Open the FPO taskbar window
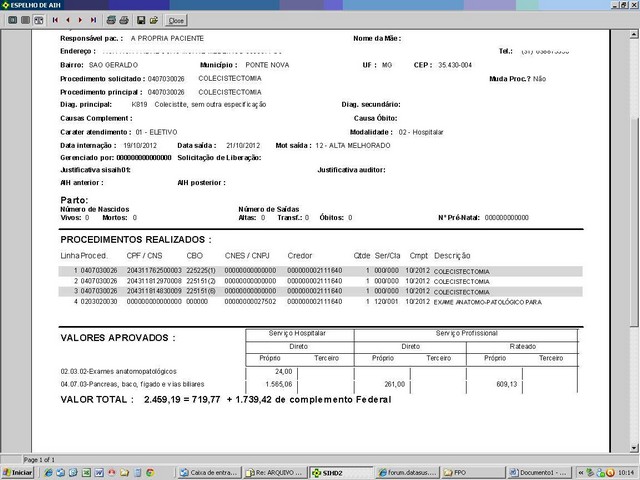This screenshot has height=480, width=640. coord(470,471)
